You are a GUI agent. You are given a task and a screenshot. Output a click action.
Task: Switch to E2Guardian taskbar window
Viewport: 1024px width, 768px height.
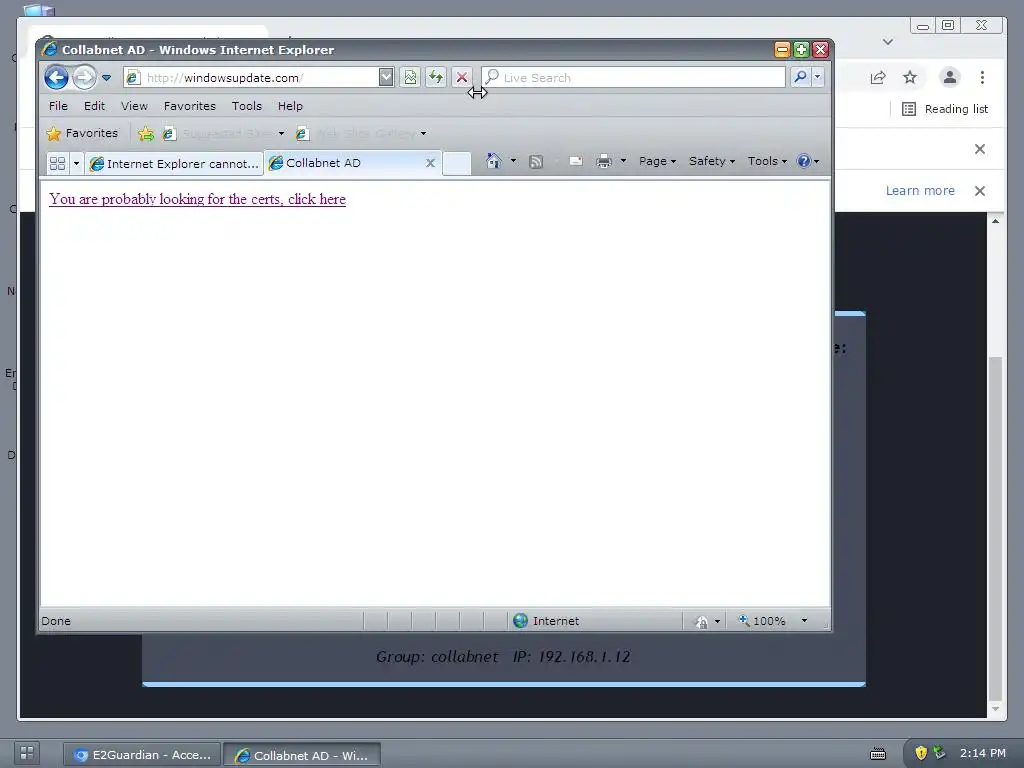click(x=142, y=755)
